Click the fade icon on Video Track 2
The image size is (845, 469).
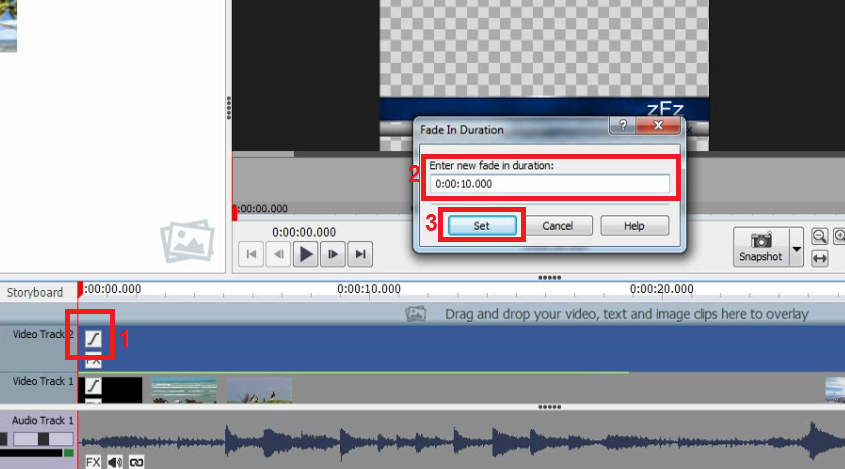(93, 339)
